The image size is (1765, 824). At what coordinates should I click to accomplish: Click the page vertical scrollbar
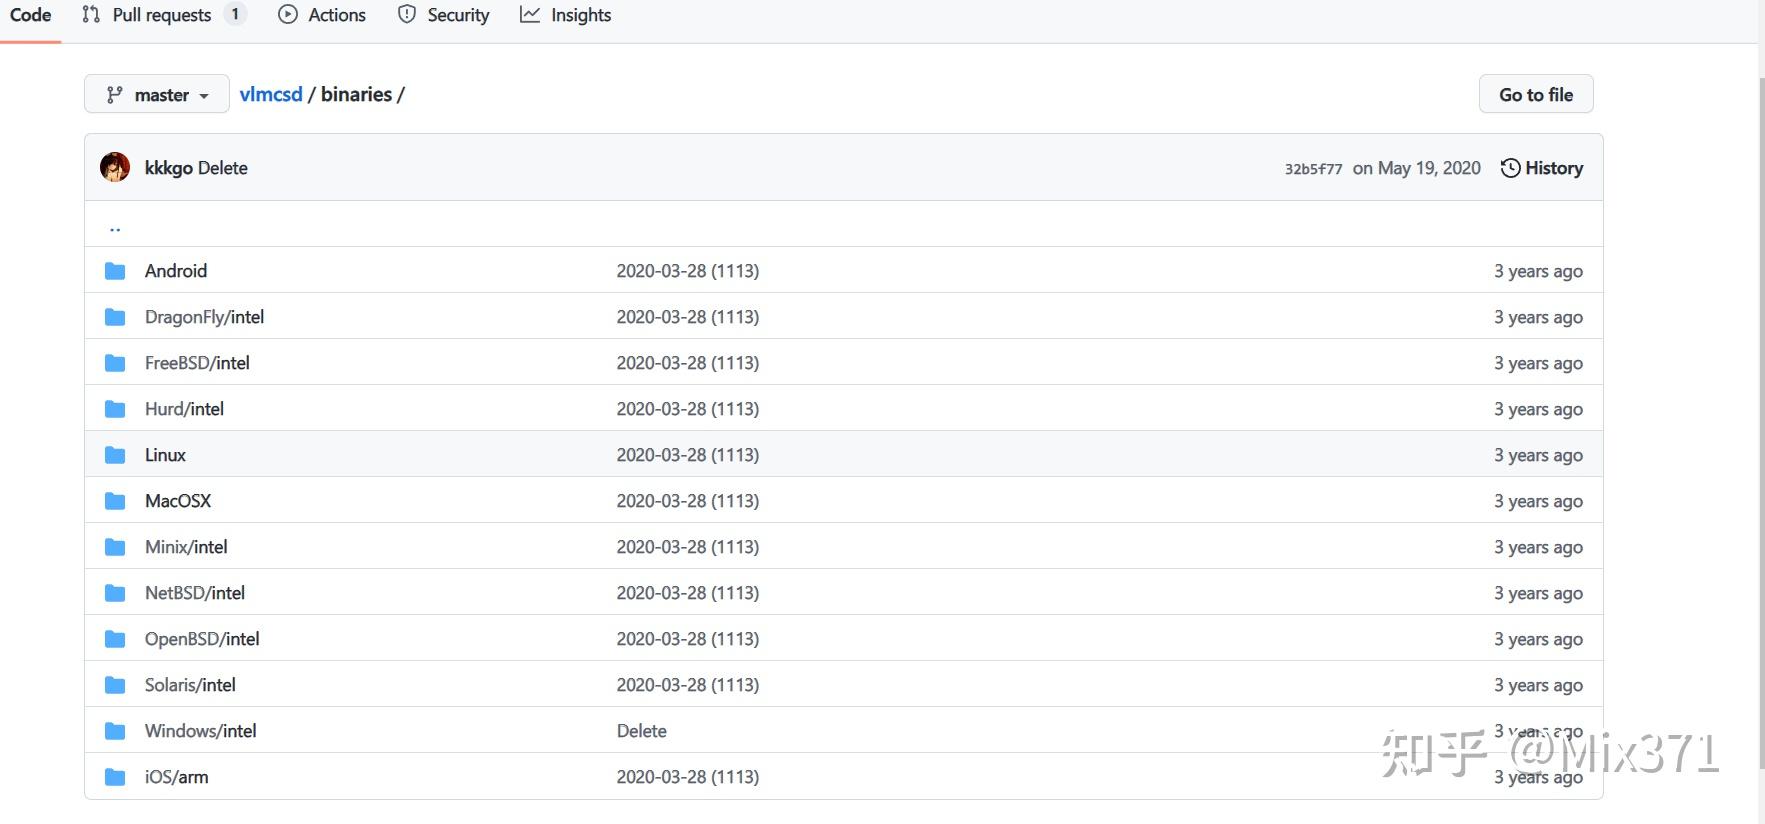coord(1760,400)
